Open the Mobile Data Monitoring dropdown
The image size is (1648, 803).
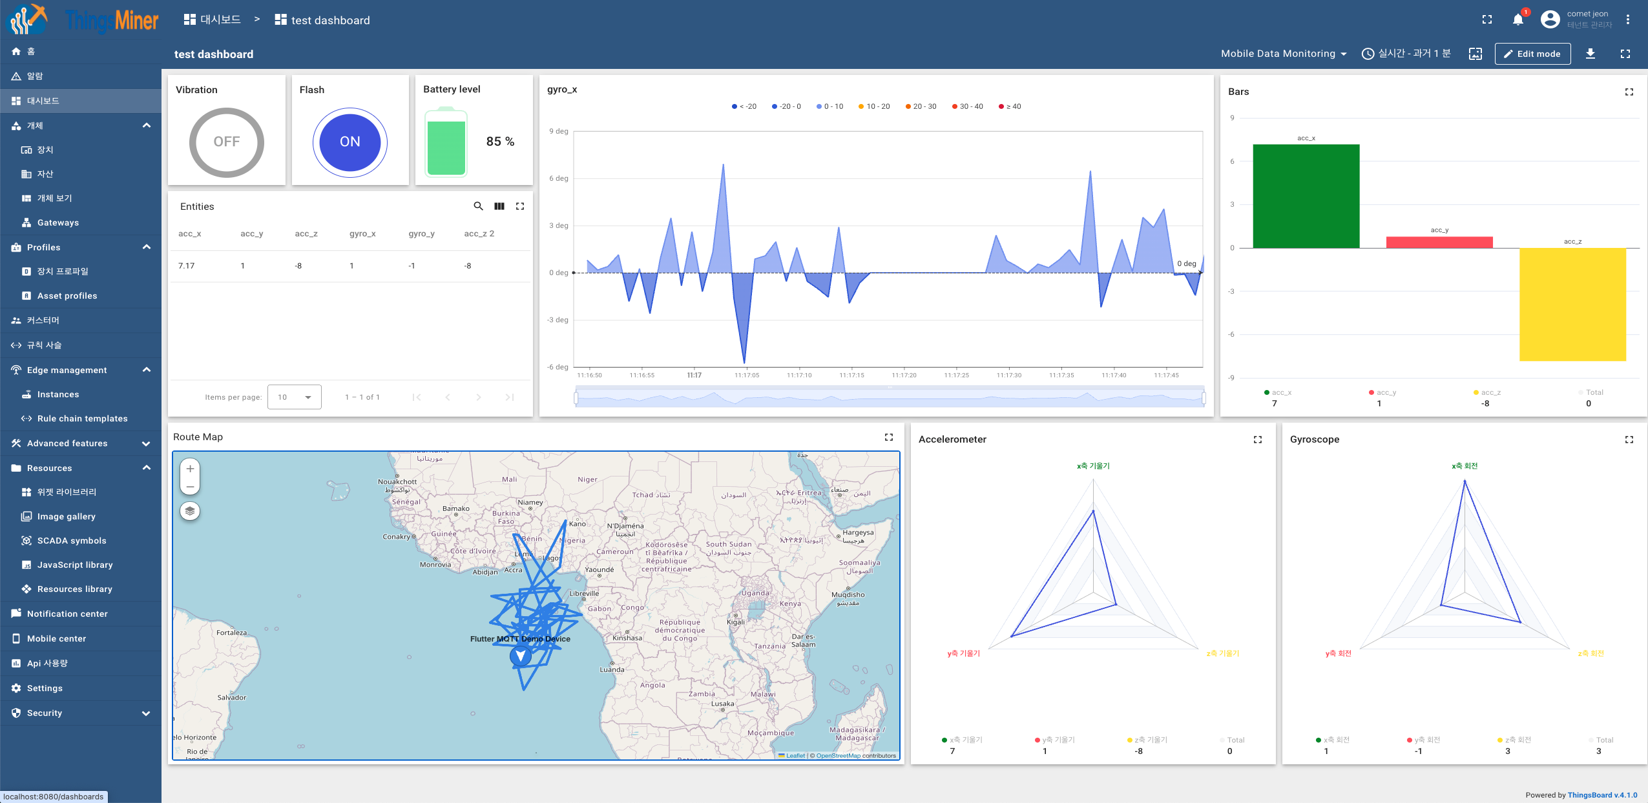coord(1283,54)
